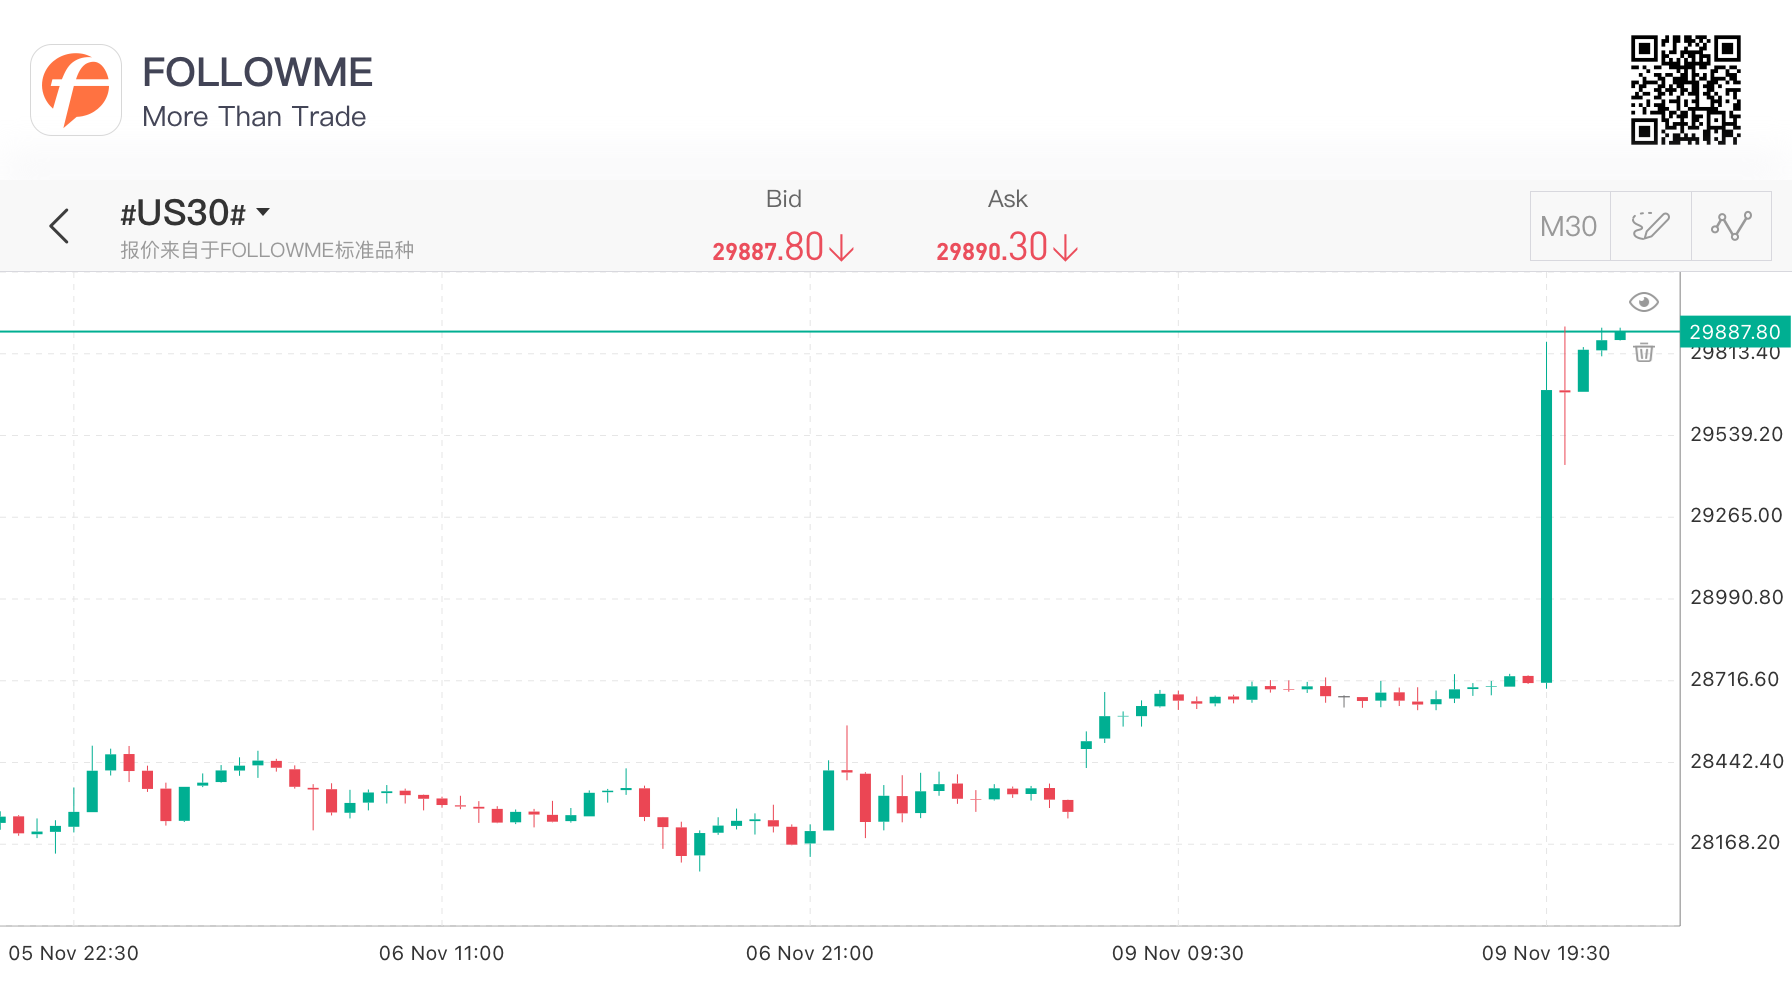1792x1008 pixels.
Task: Expand the #US30# symbol dropdown arrow
Action: pos(263,212)
